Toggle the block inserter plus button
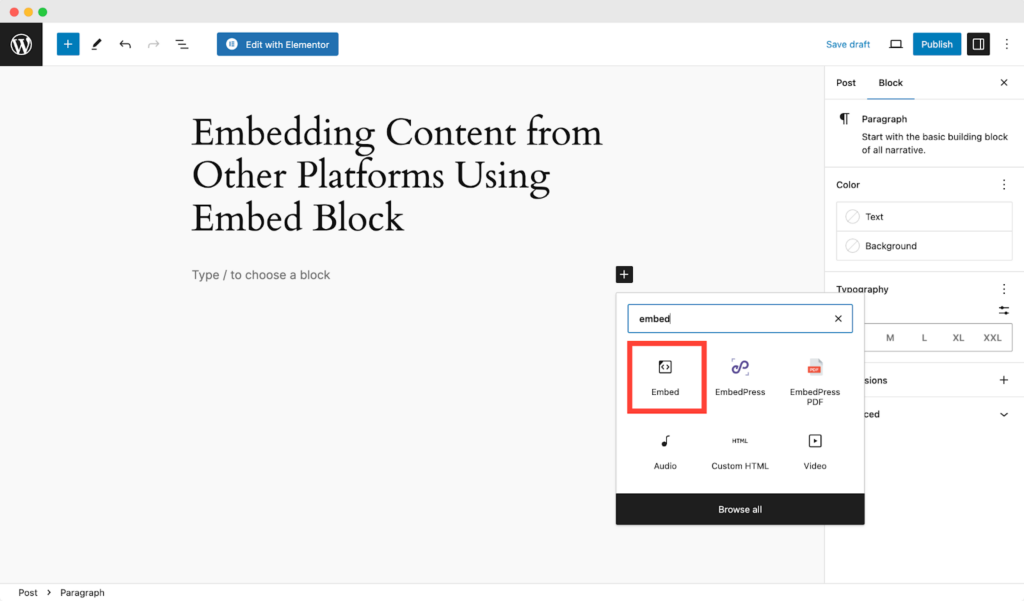 coord(68,44)
